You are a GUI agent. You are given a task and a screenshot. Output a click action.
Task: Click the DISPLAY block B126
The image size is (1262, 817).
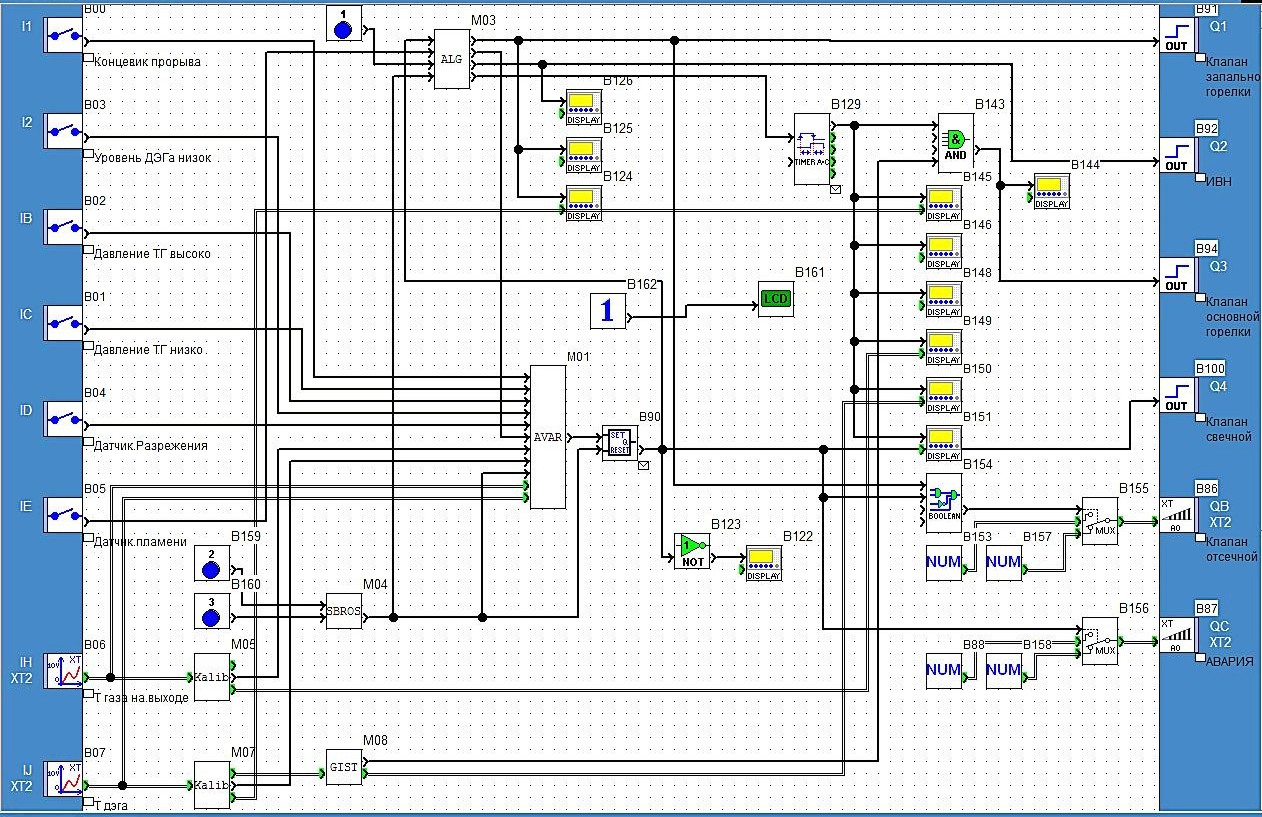(x=583, y=105)
